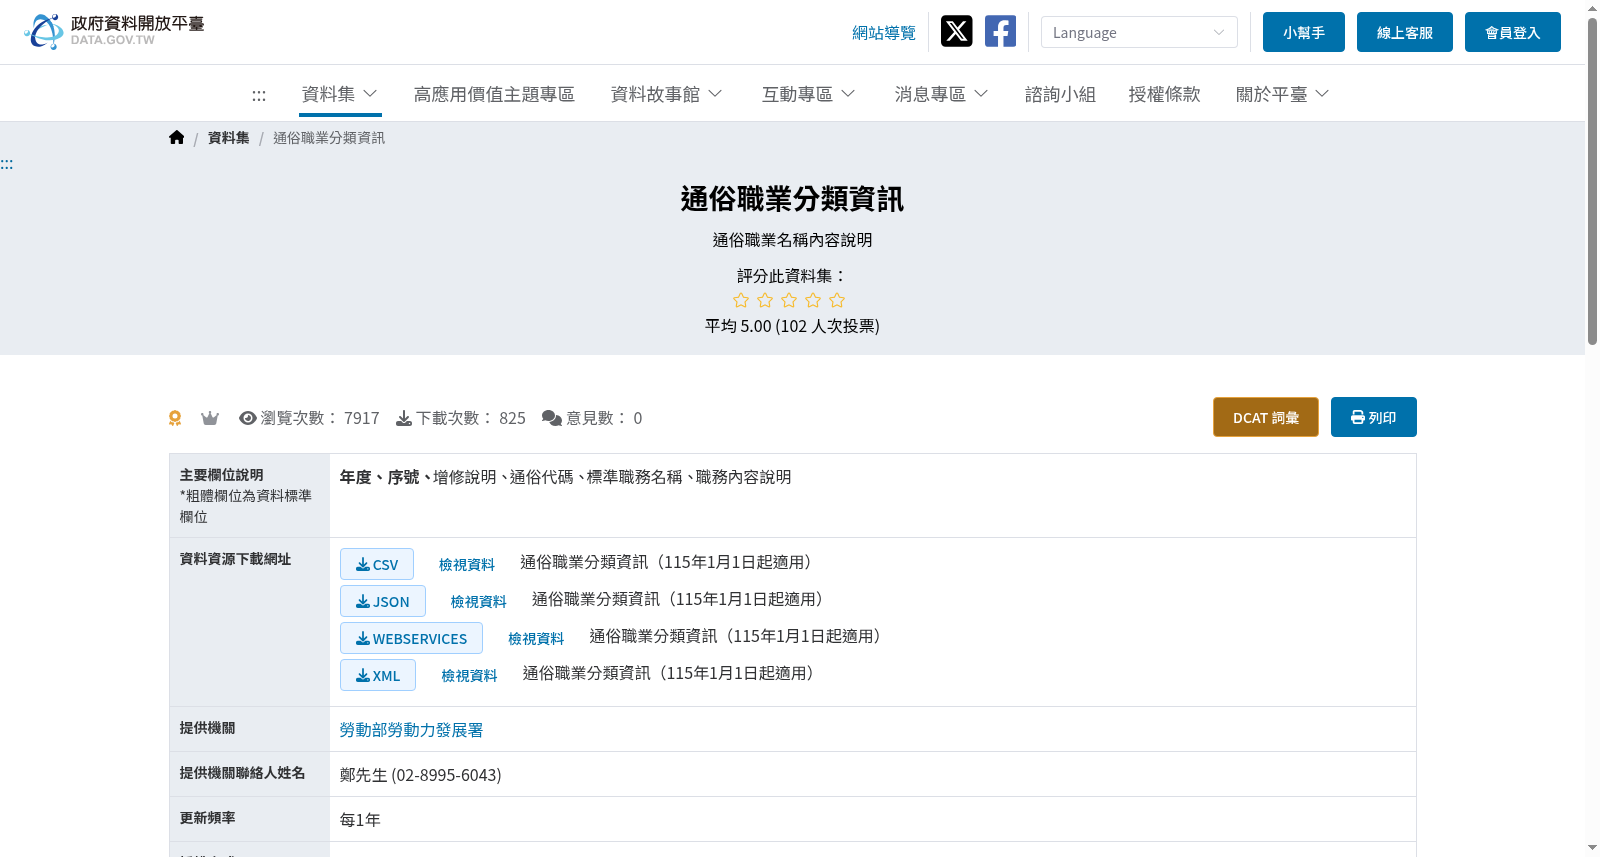This screenshot has width=1600, height=857.
Task: Open 諮詢小組 menu item
Action: [x=1060, y=94]
